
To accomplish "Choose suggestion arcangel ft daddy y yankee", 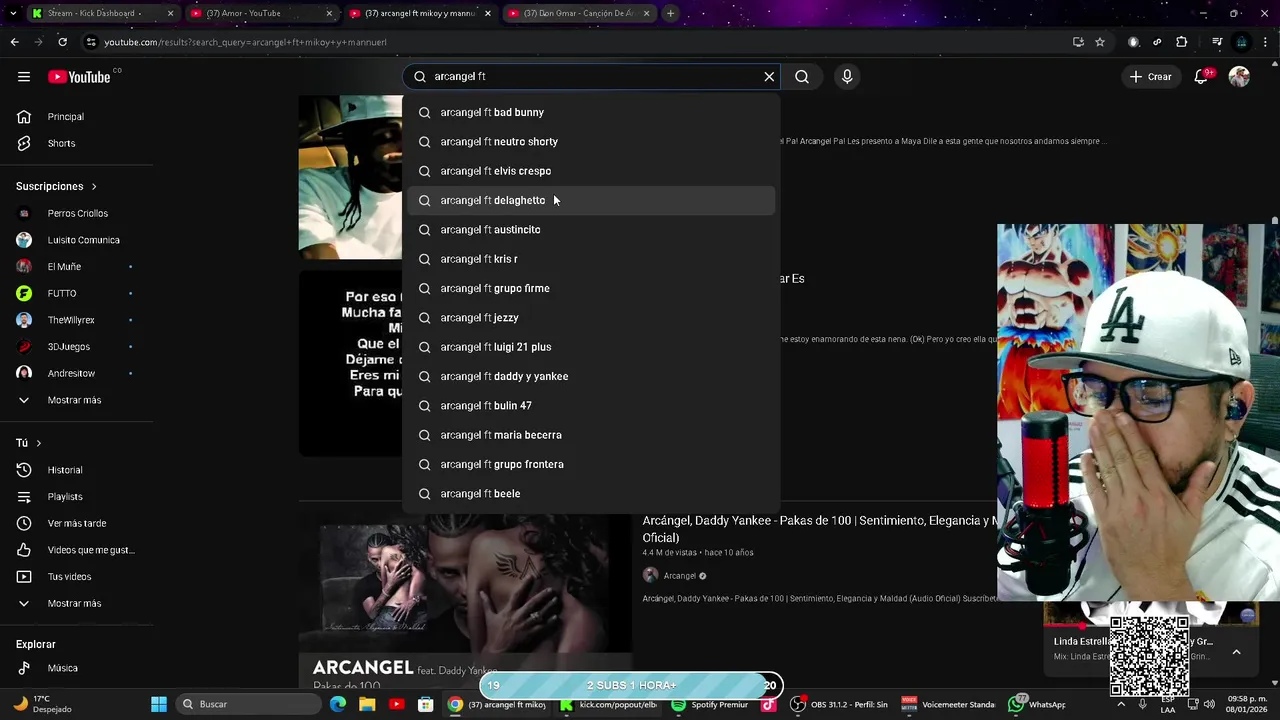I will 591,376.
